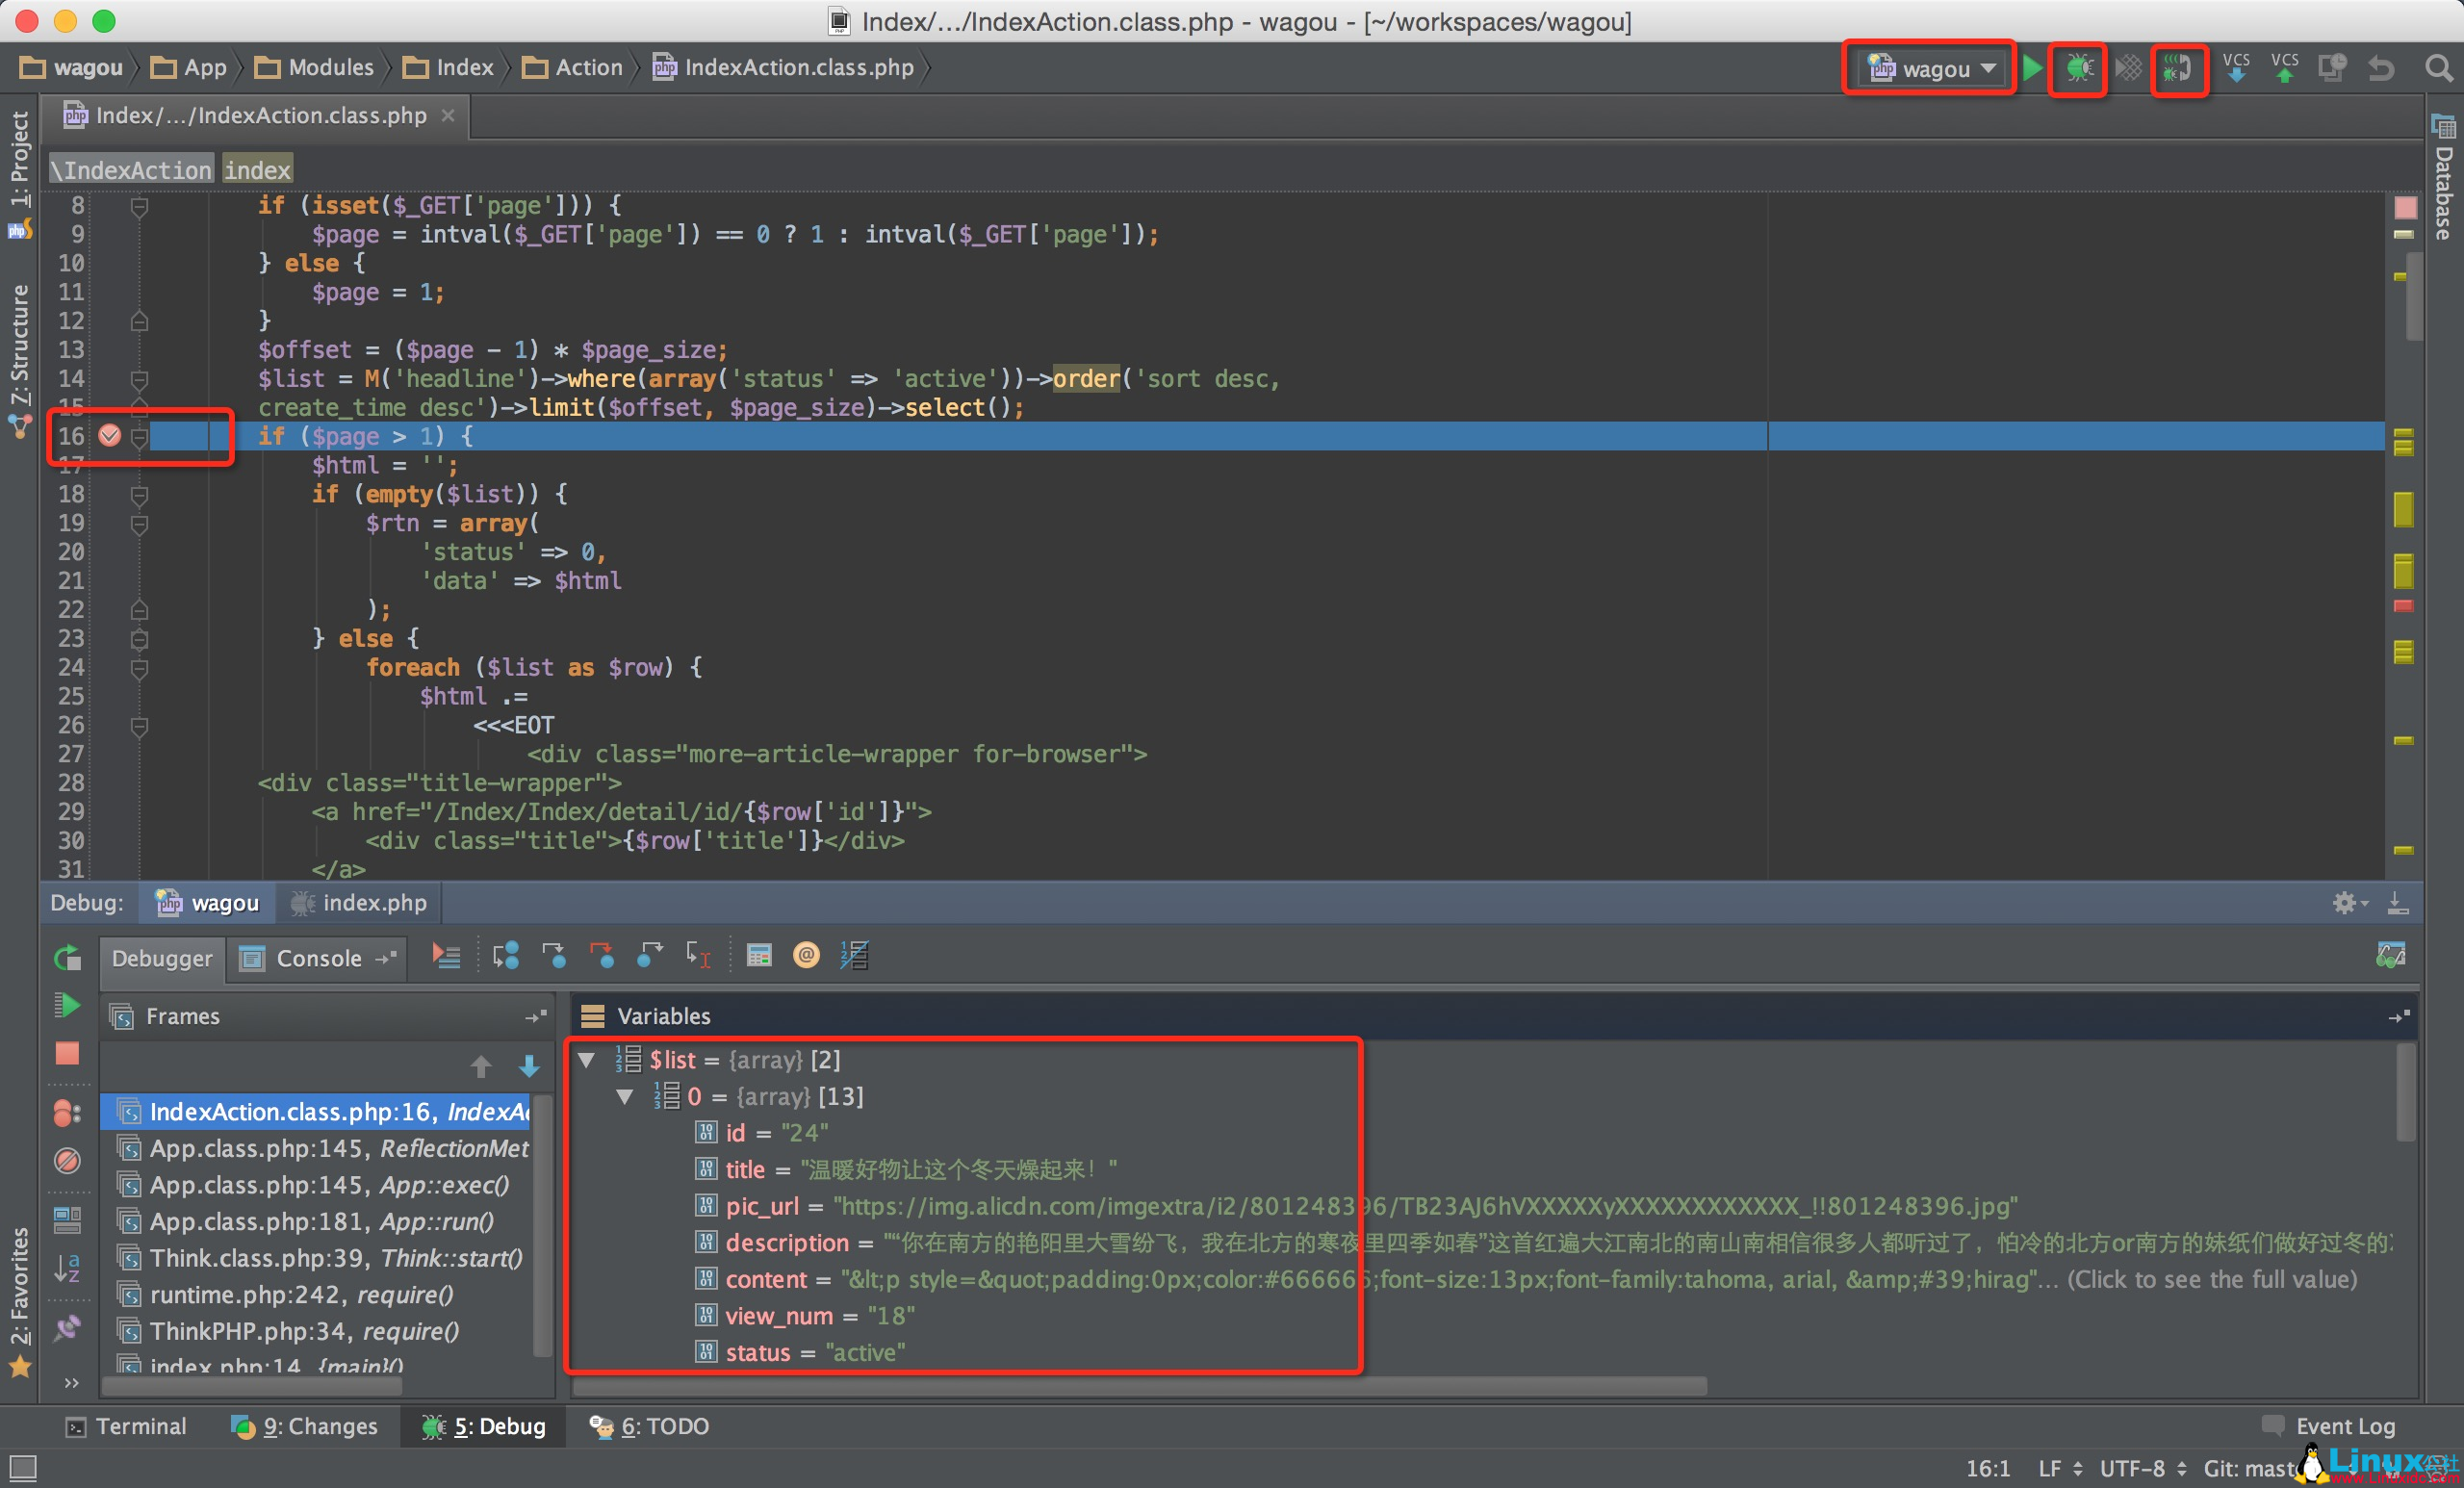Click Start Listening for PHP Debug Connections
Viewport: 2464px width, 1488px height.
click(2178, 68)
